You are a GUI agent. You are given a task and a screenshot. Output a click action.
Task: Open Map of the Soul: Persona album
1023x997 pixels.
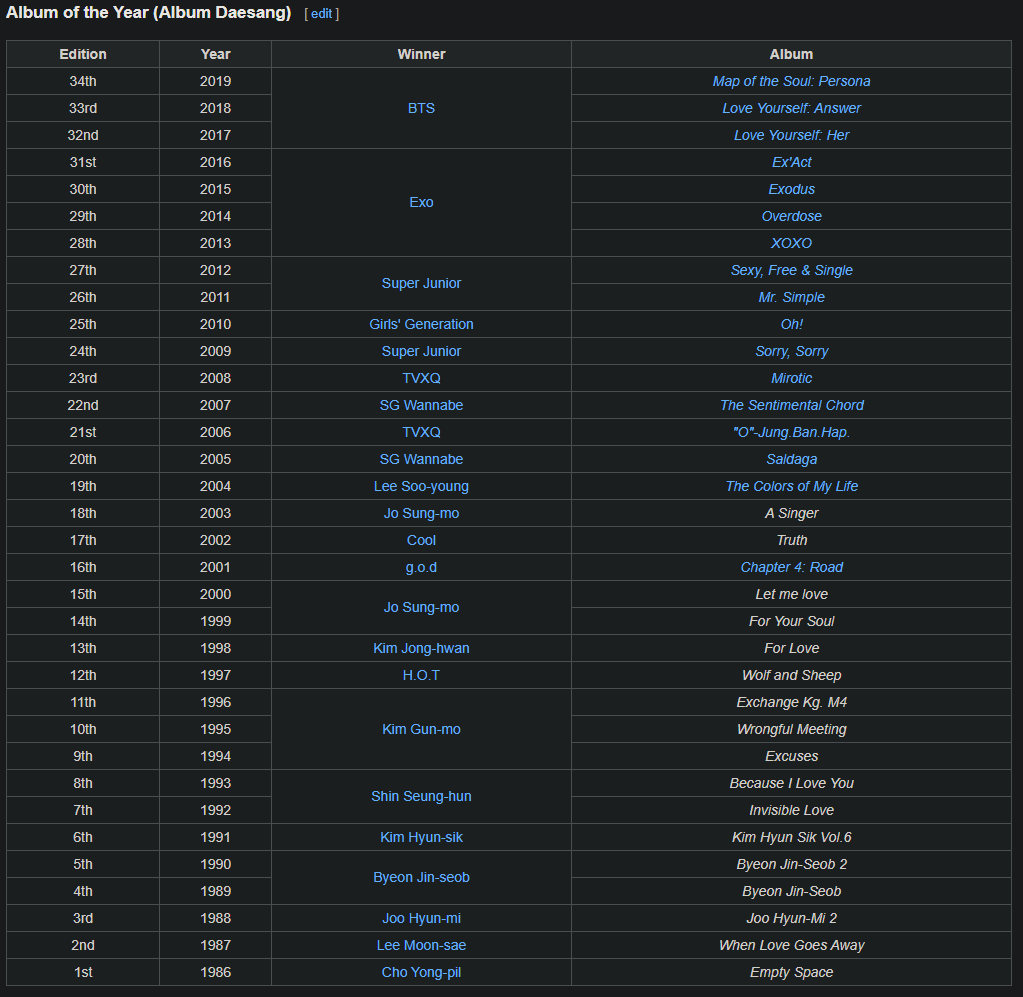pos(791,82)
